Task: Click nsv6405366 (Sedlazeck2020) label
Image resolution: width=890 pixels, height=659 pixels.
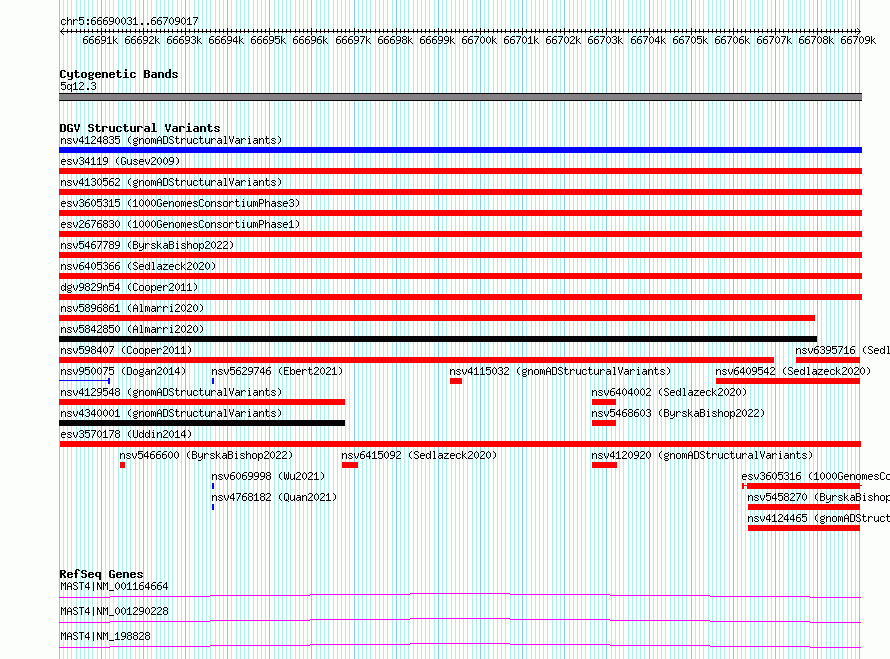Action: [x=138, y=266]
